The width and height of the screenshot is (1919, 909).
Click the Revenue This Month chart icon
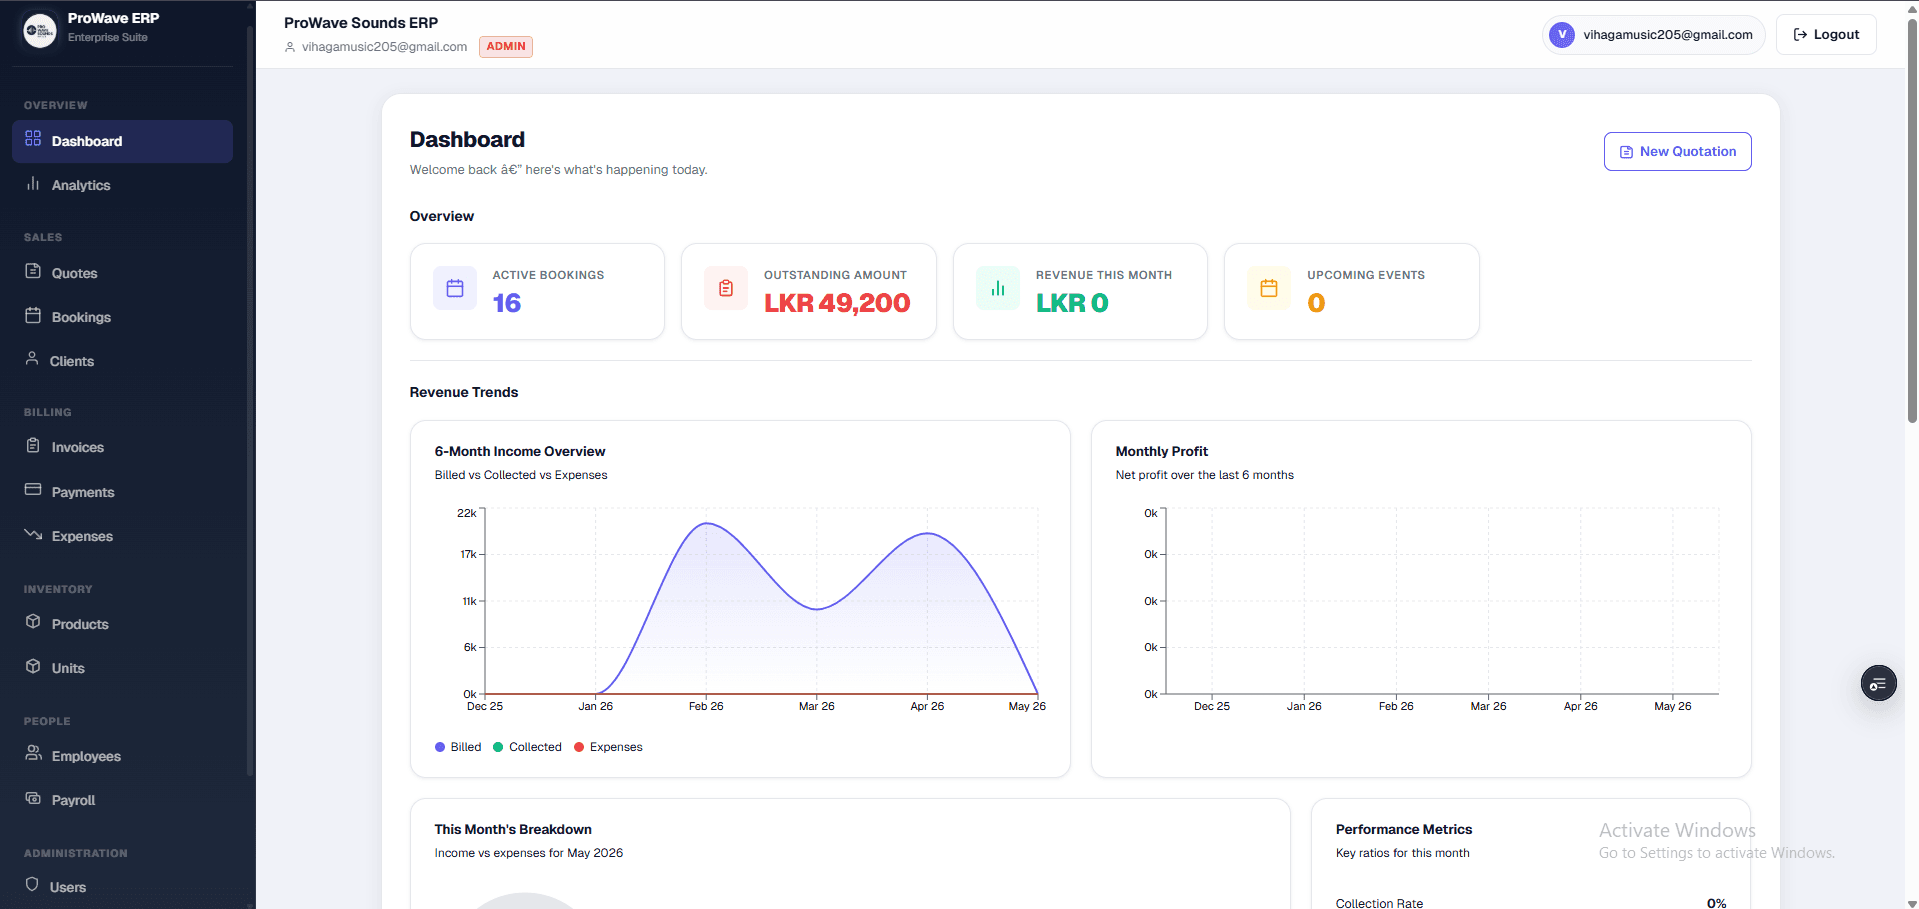998,288
